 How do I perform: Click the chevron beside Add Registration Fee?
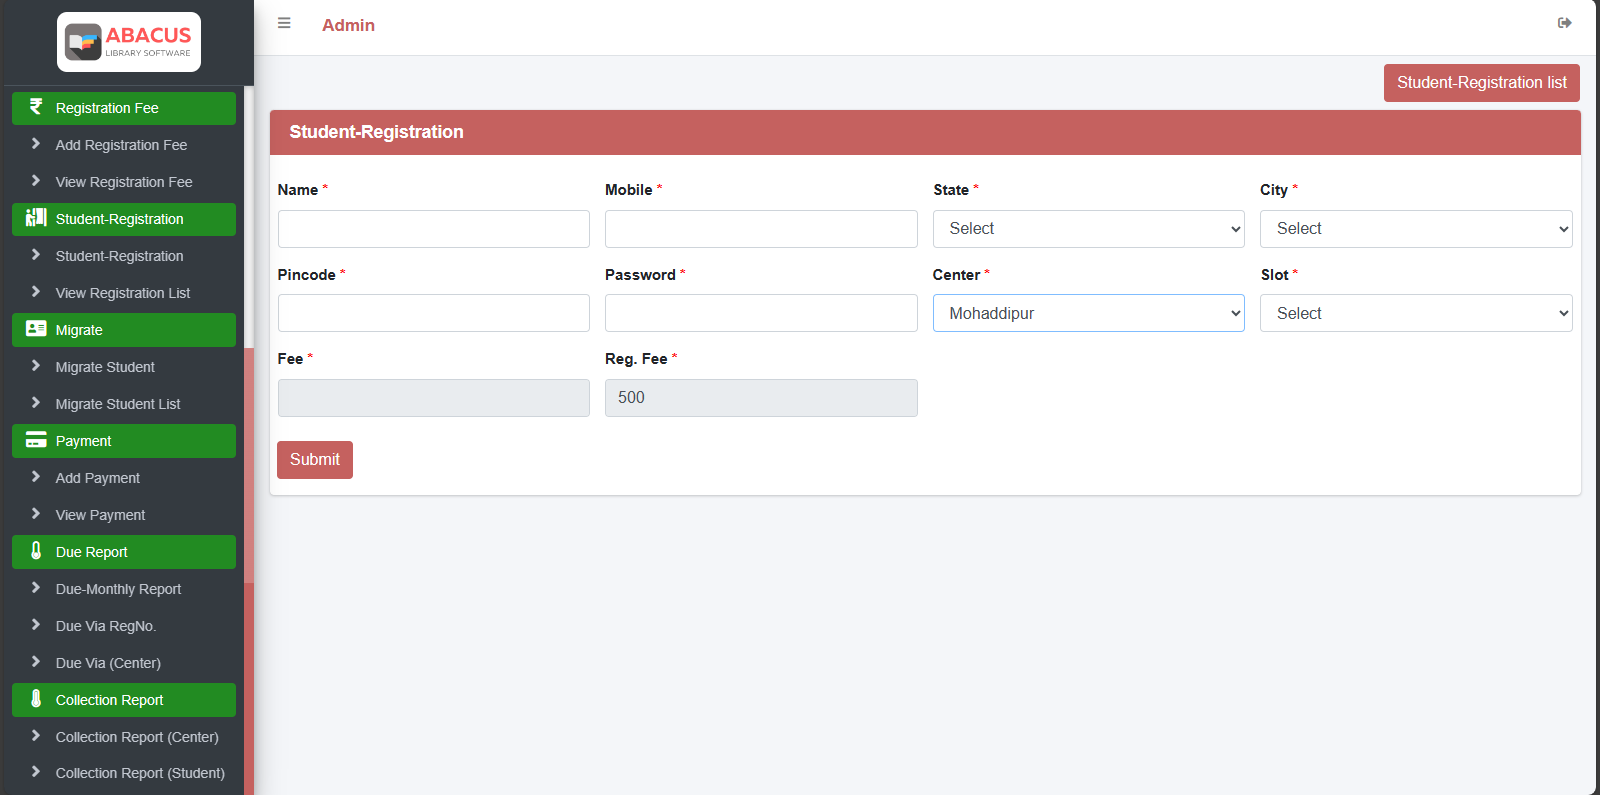(x=36, y=144)
